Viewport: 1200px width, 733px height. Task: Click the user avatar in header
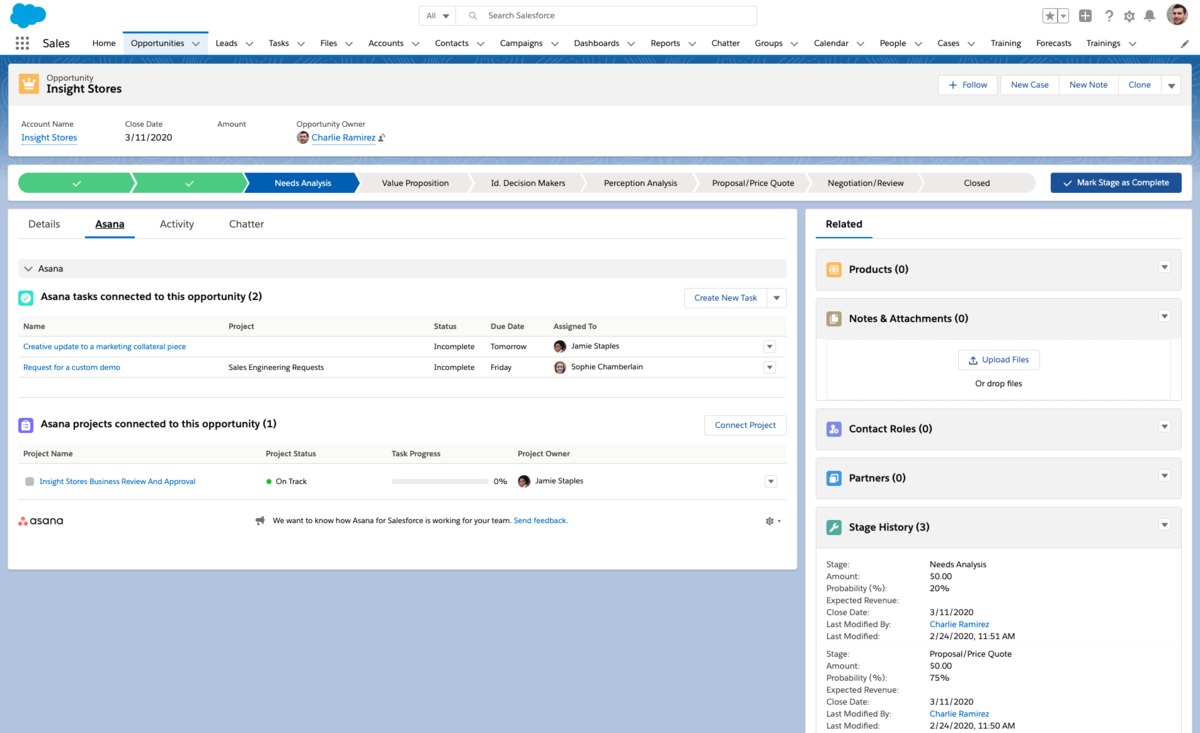[x=1177, y=16]
